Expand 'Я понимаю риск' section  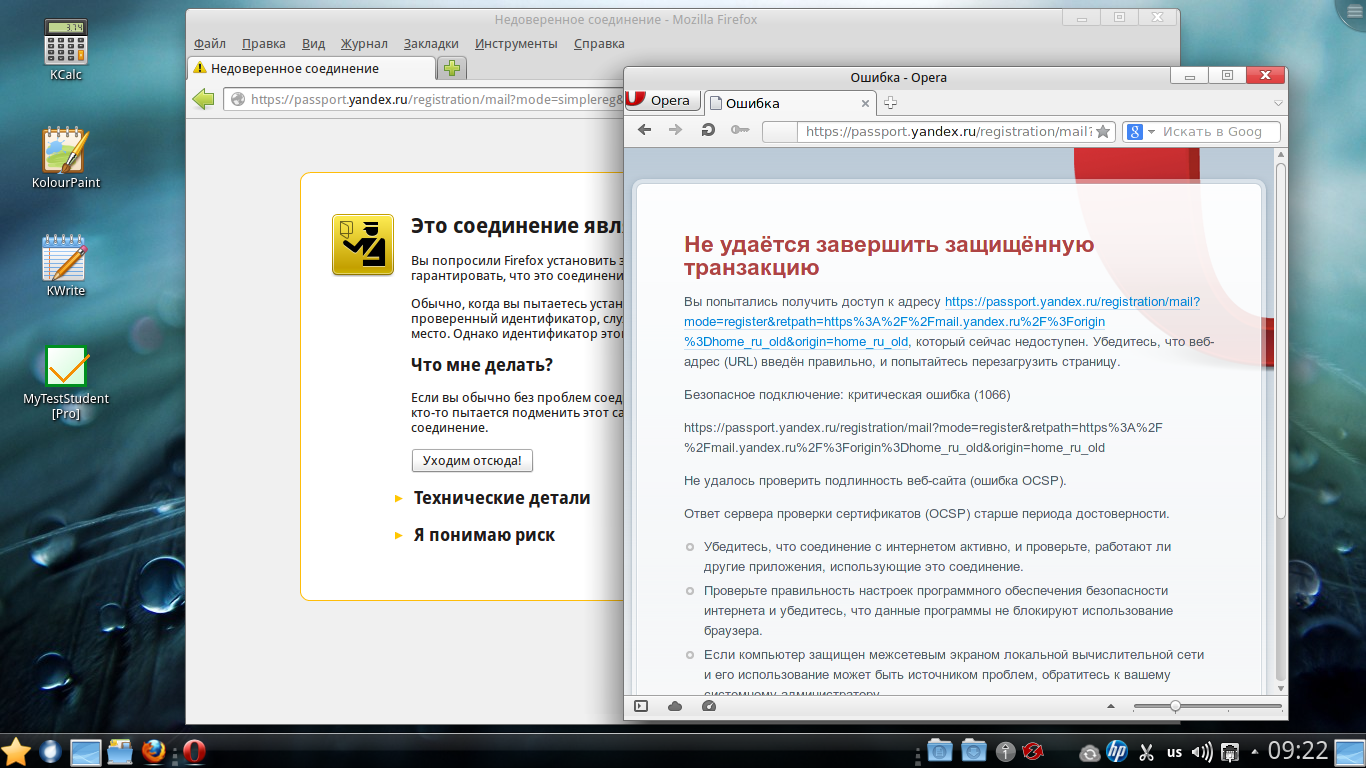(x=484, y=535)
